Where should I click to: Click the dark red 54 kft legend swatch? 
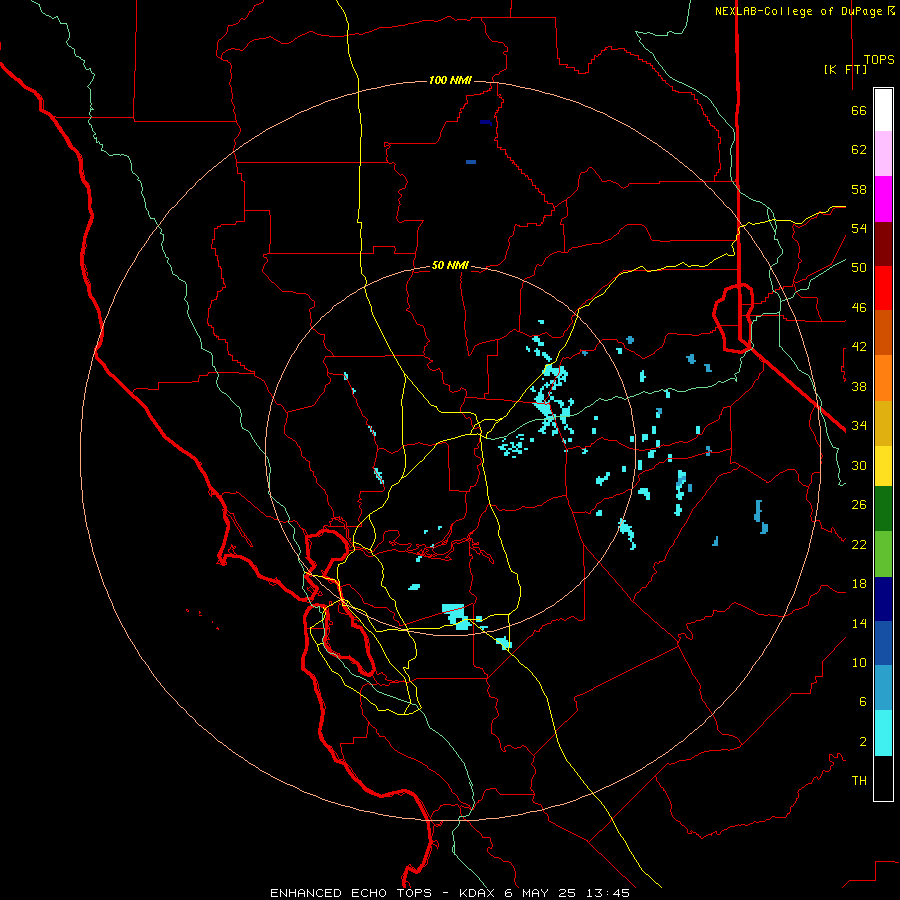[x=883, y=244]
